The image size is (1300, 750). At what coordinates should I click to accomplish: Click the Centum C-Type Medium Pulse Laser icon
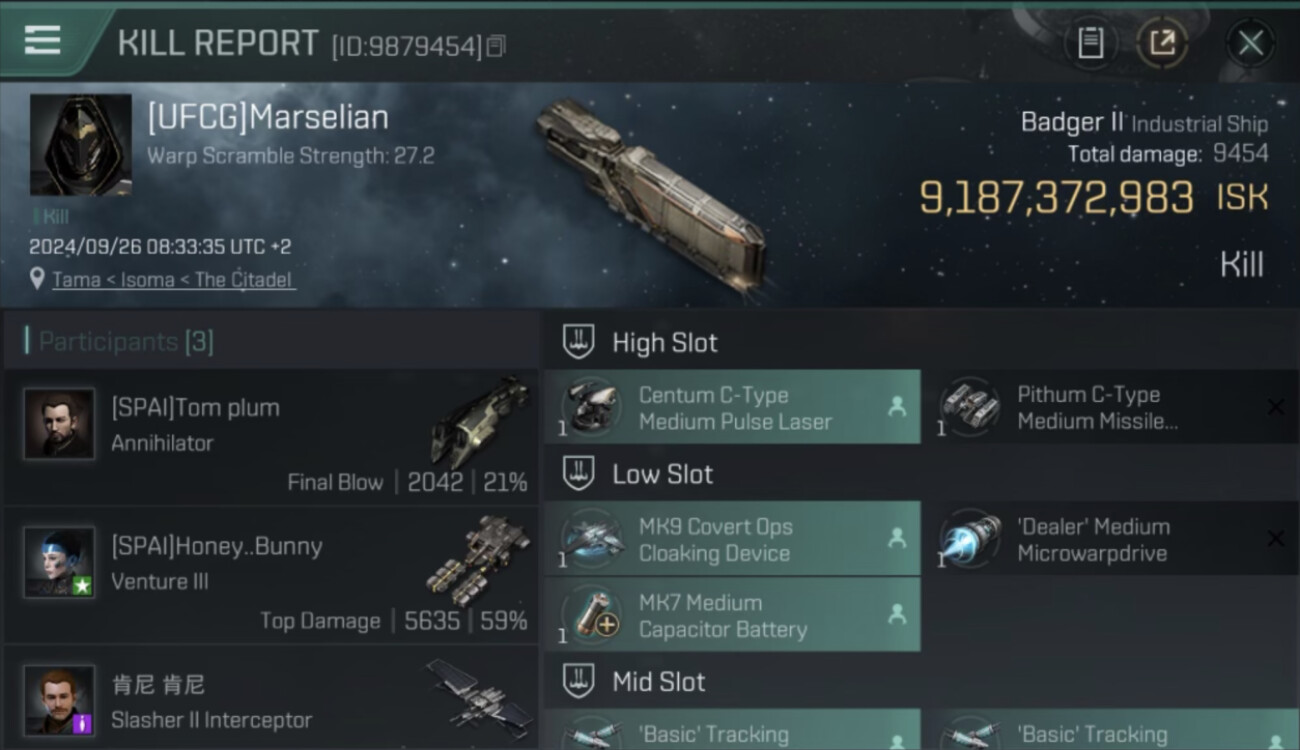point(590,408)
